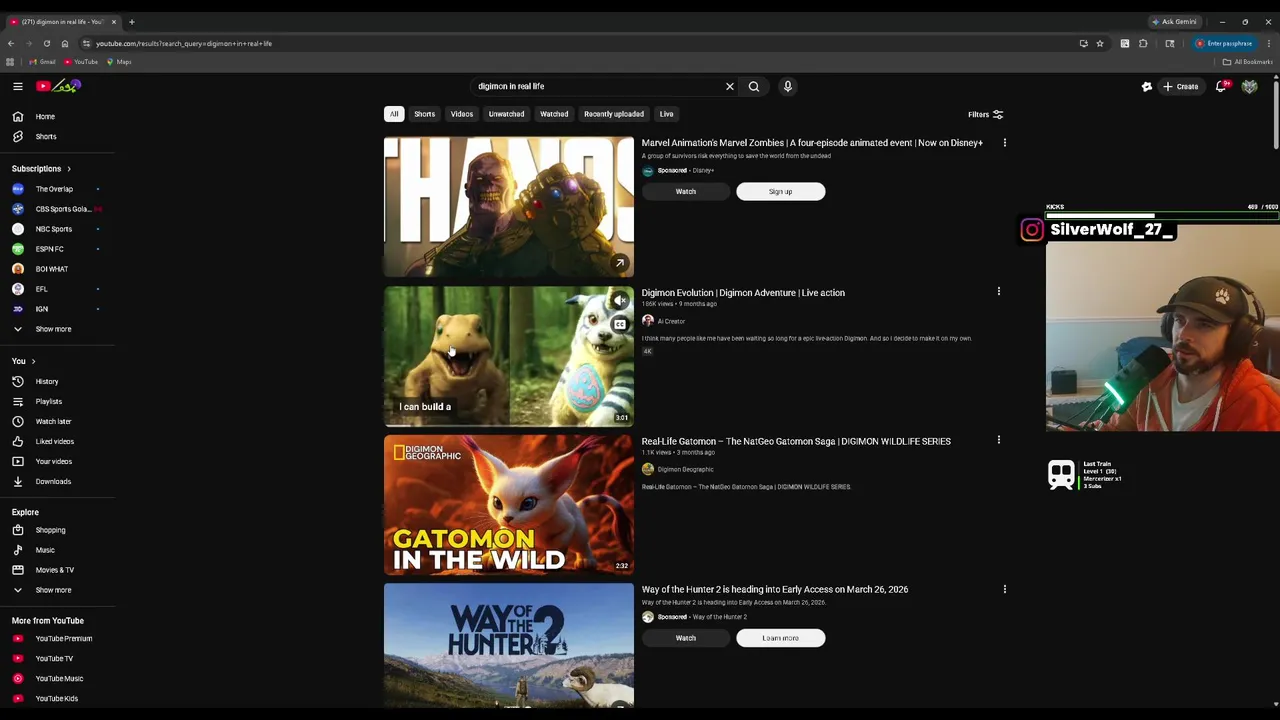Select the Watched filter chip

click(x=554, y=114)
